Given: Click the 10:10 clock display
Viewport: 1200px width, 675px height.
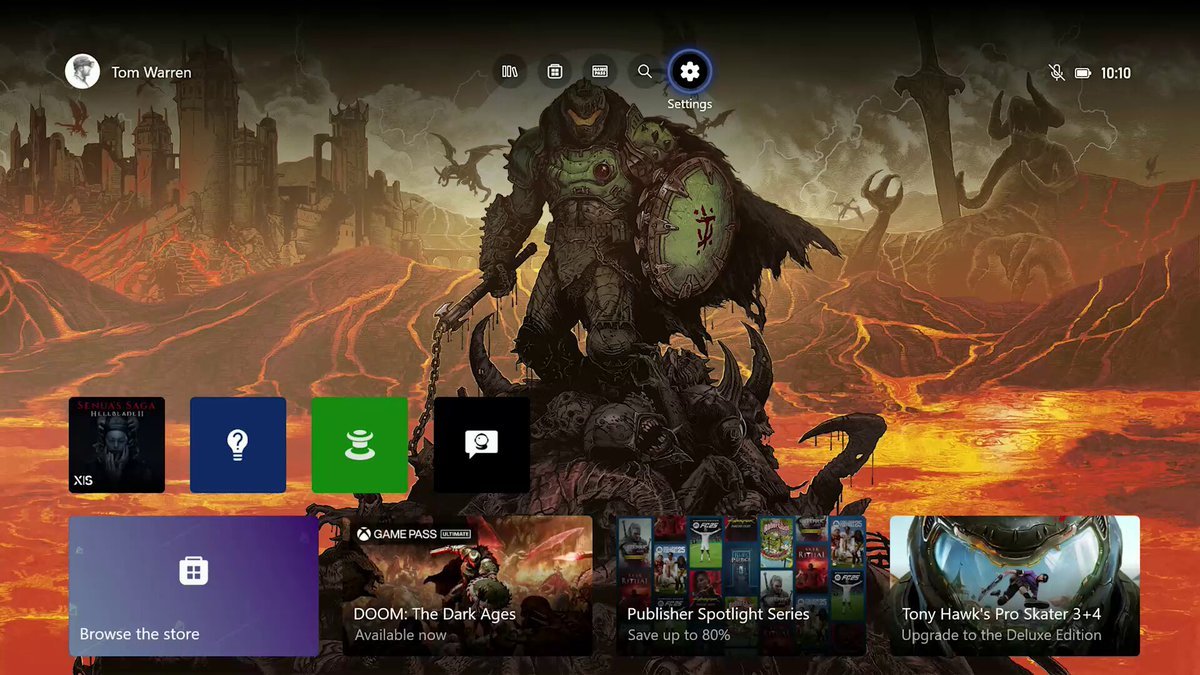Looking at the screenshot, I should (x=1116, y=73).
